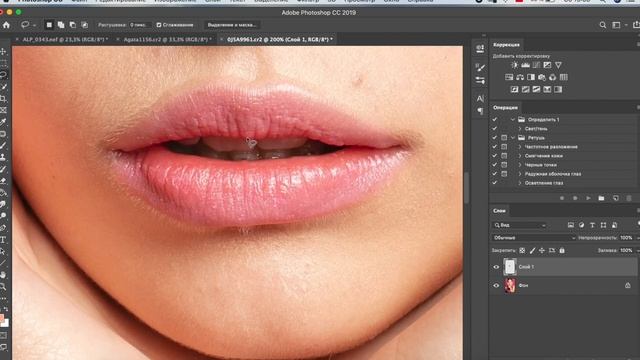The image size is (640, 360).
Task: Toggle dialog box for Черные точки action
Action: [x=504, y=165]
